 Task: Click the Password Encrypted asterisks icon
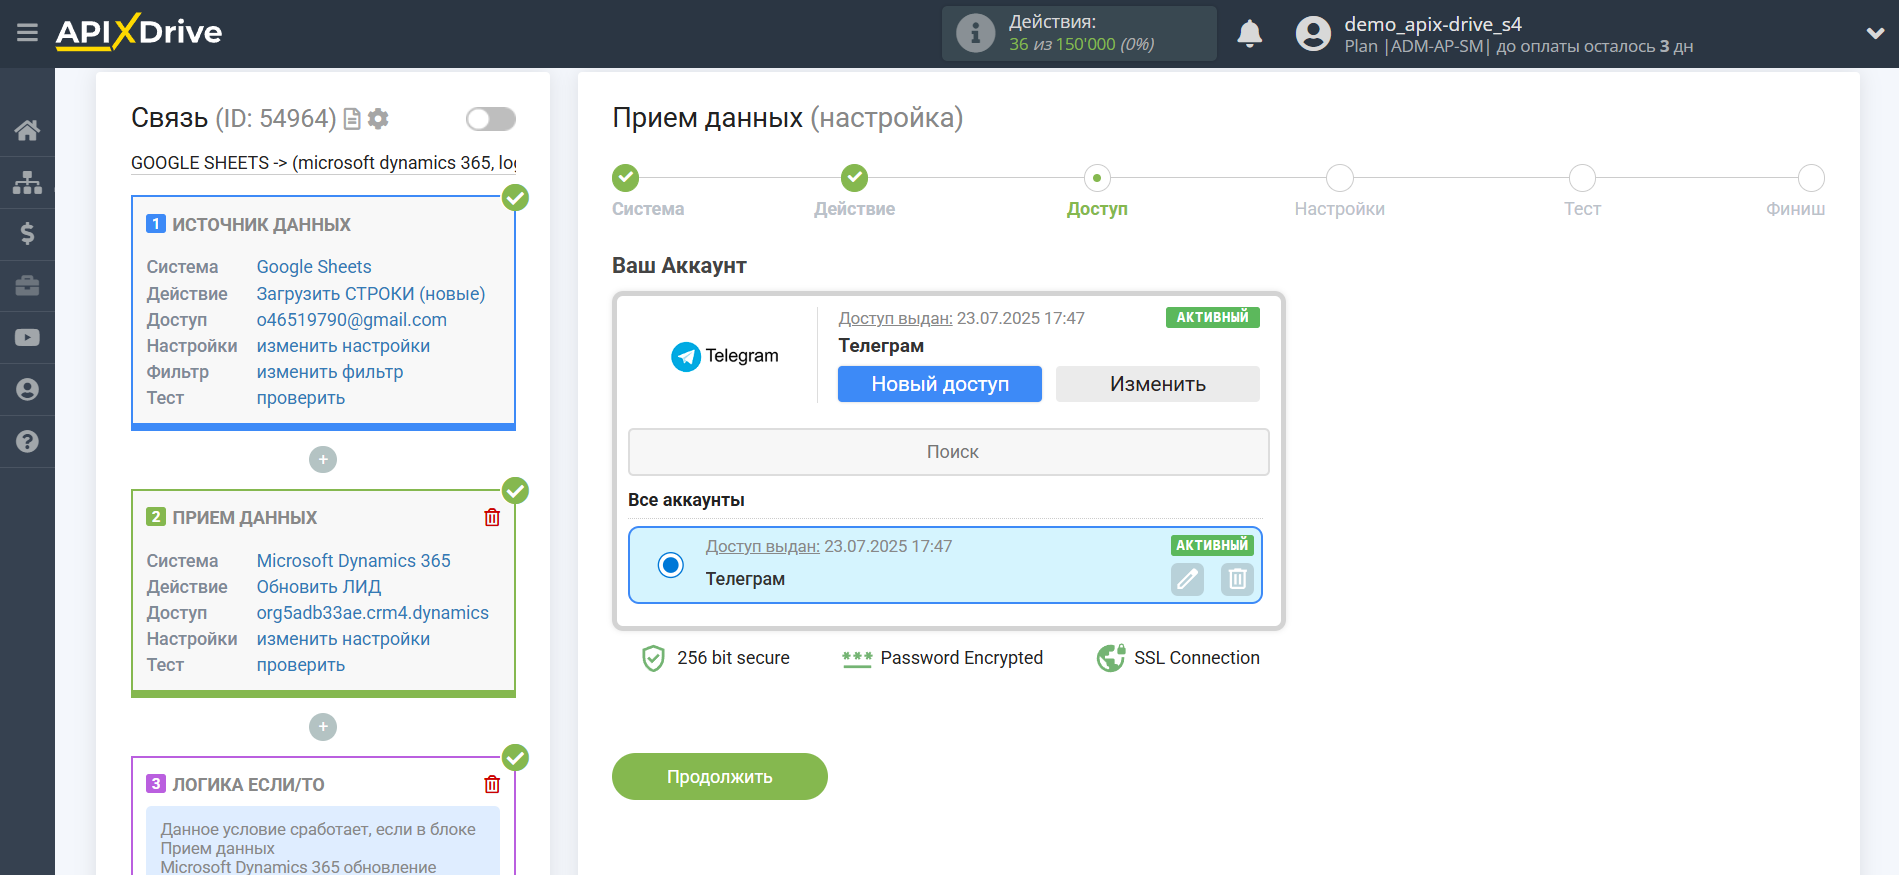point(857,658)
